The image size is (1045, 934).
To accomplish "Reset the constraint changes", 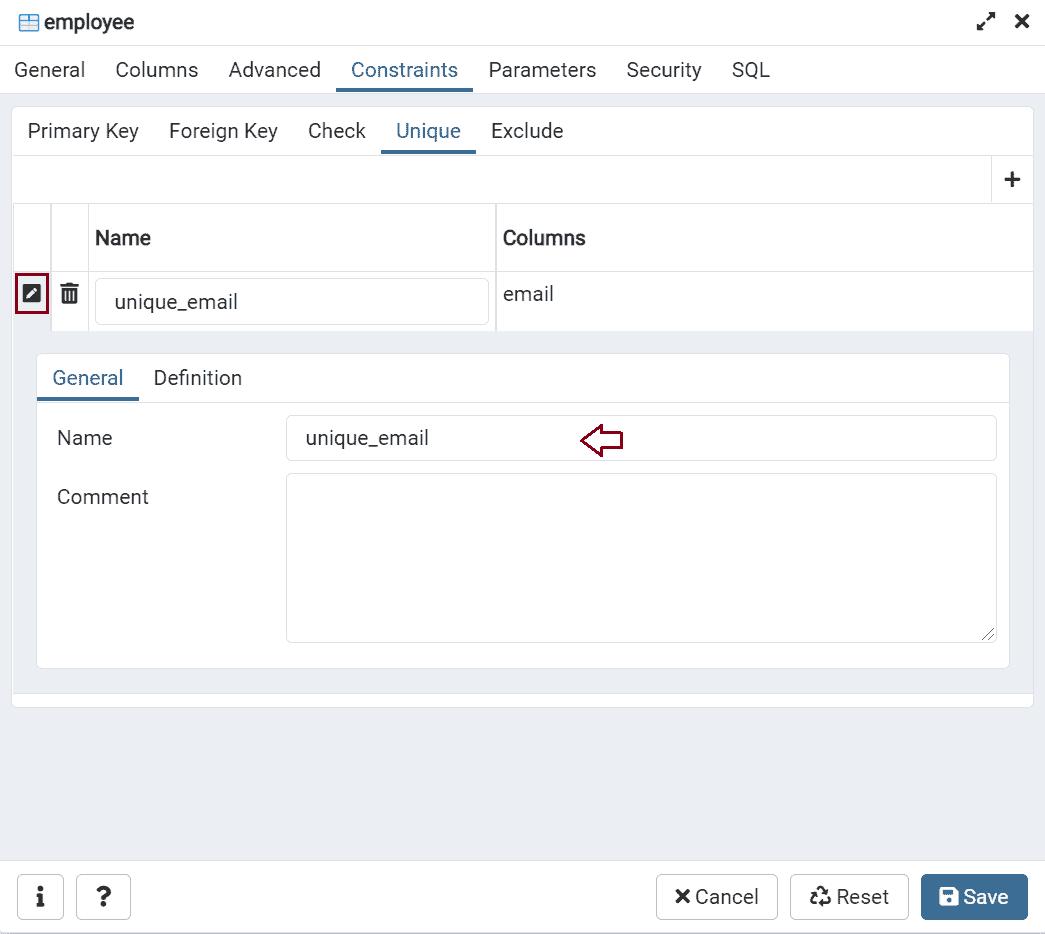I will coord(849,897).
